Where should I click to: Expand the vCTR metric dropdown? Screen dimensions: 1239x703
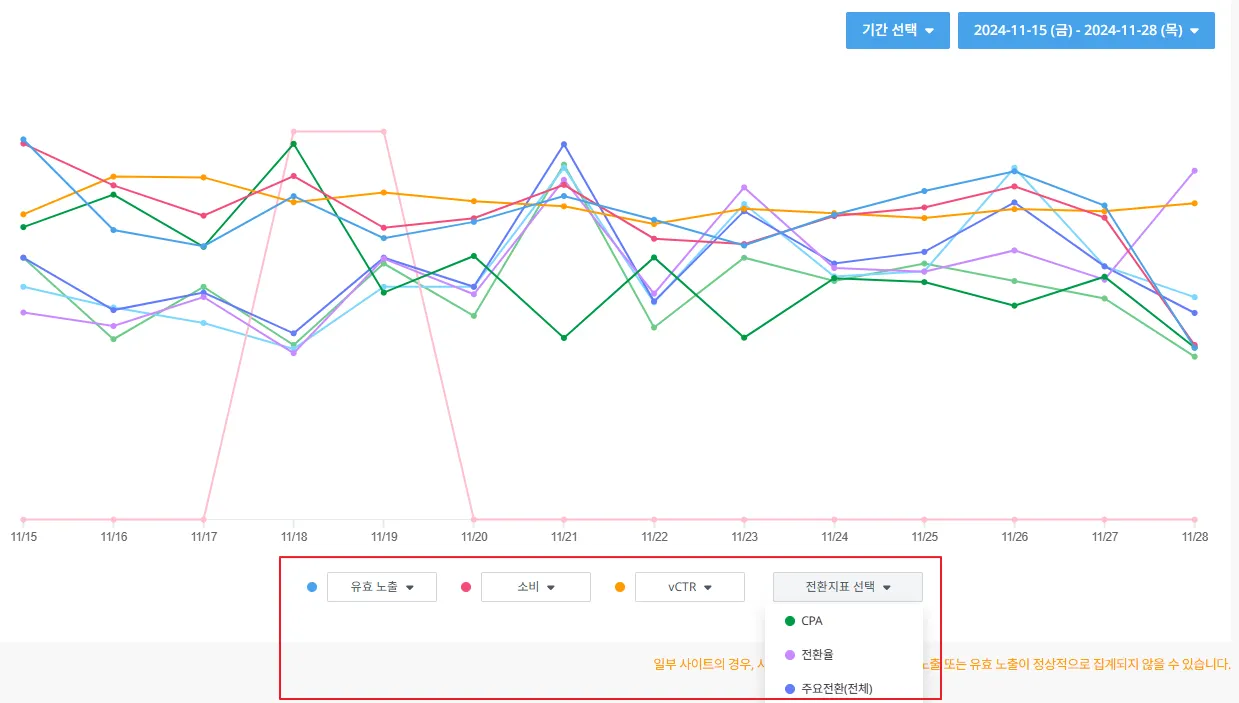coord(689,587)
